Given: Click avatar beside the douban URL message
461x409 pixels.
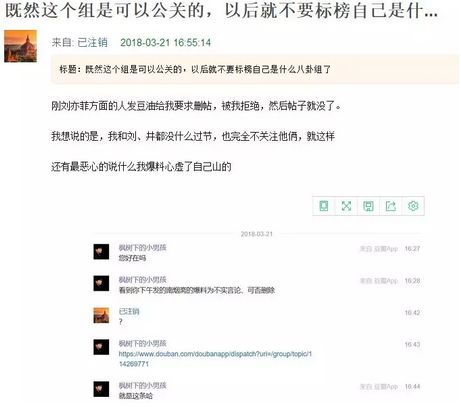Looking at the screenshot, I should pyautogui.click(x=101, y=347).
